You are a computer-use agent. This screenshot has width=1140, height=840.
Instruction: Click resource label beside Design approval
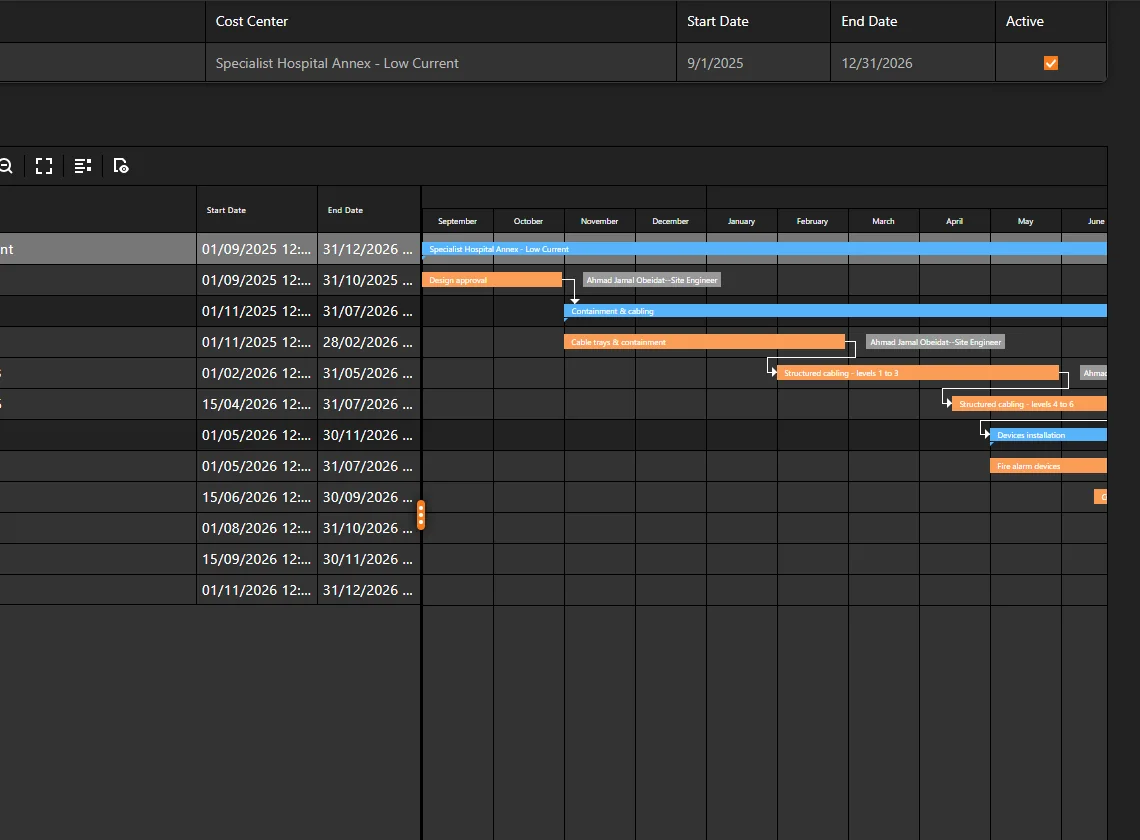click(x=651, y=280)
